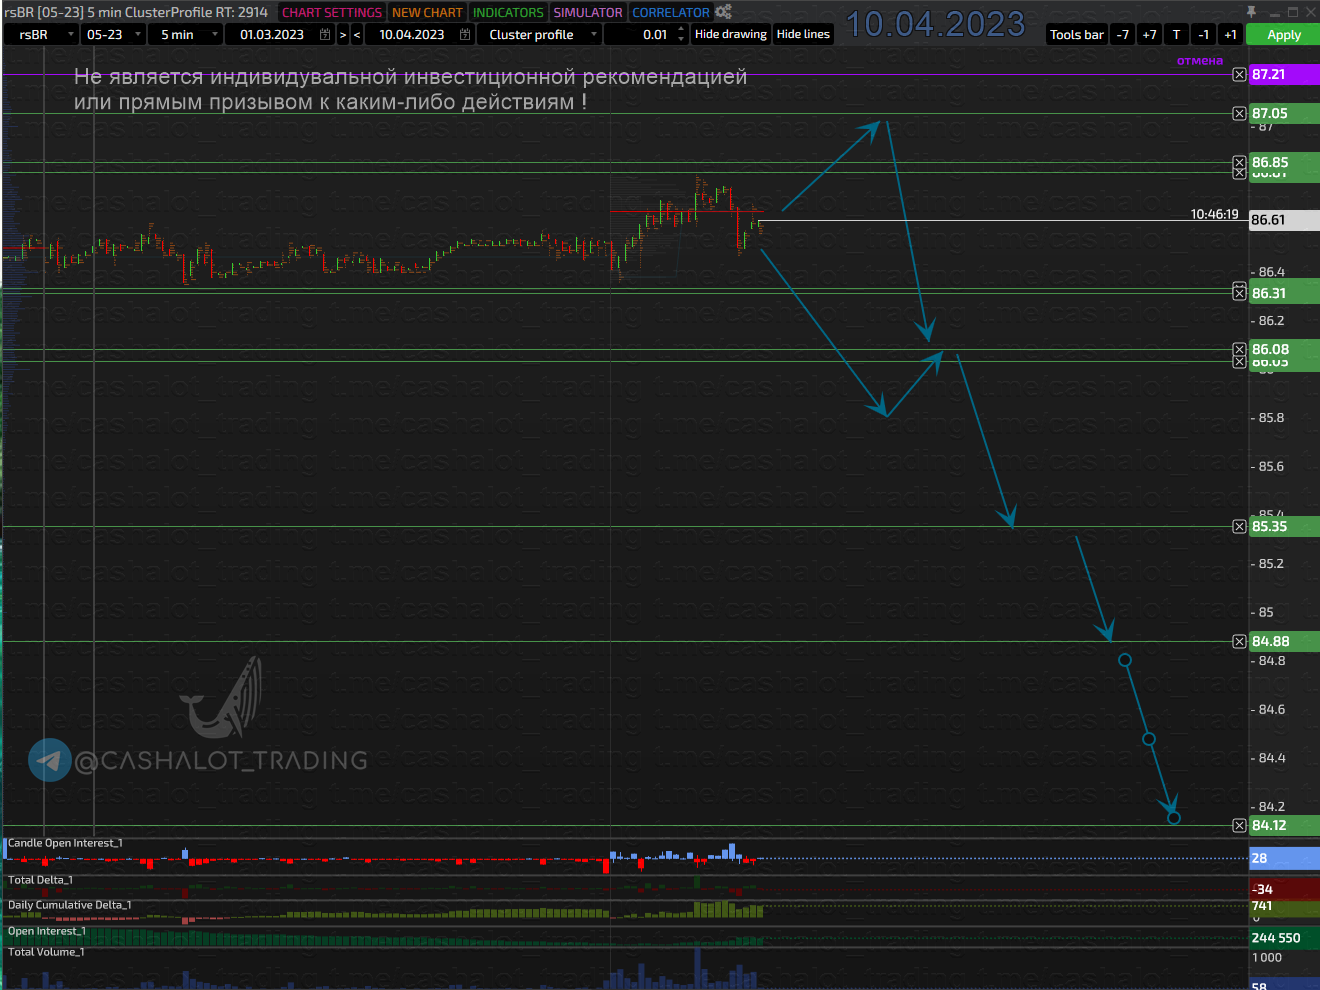The height and width of the screenshot is (990, 1320).
Task: Click the purple 87.21 price label
Action: 1282,75
